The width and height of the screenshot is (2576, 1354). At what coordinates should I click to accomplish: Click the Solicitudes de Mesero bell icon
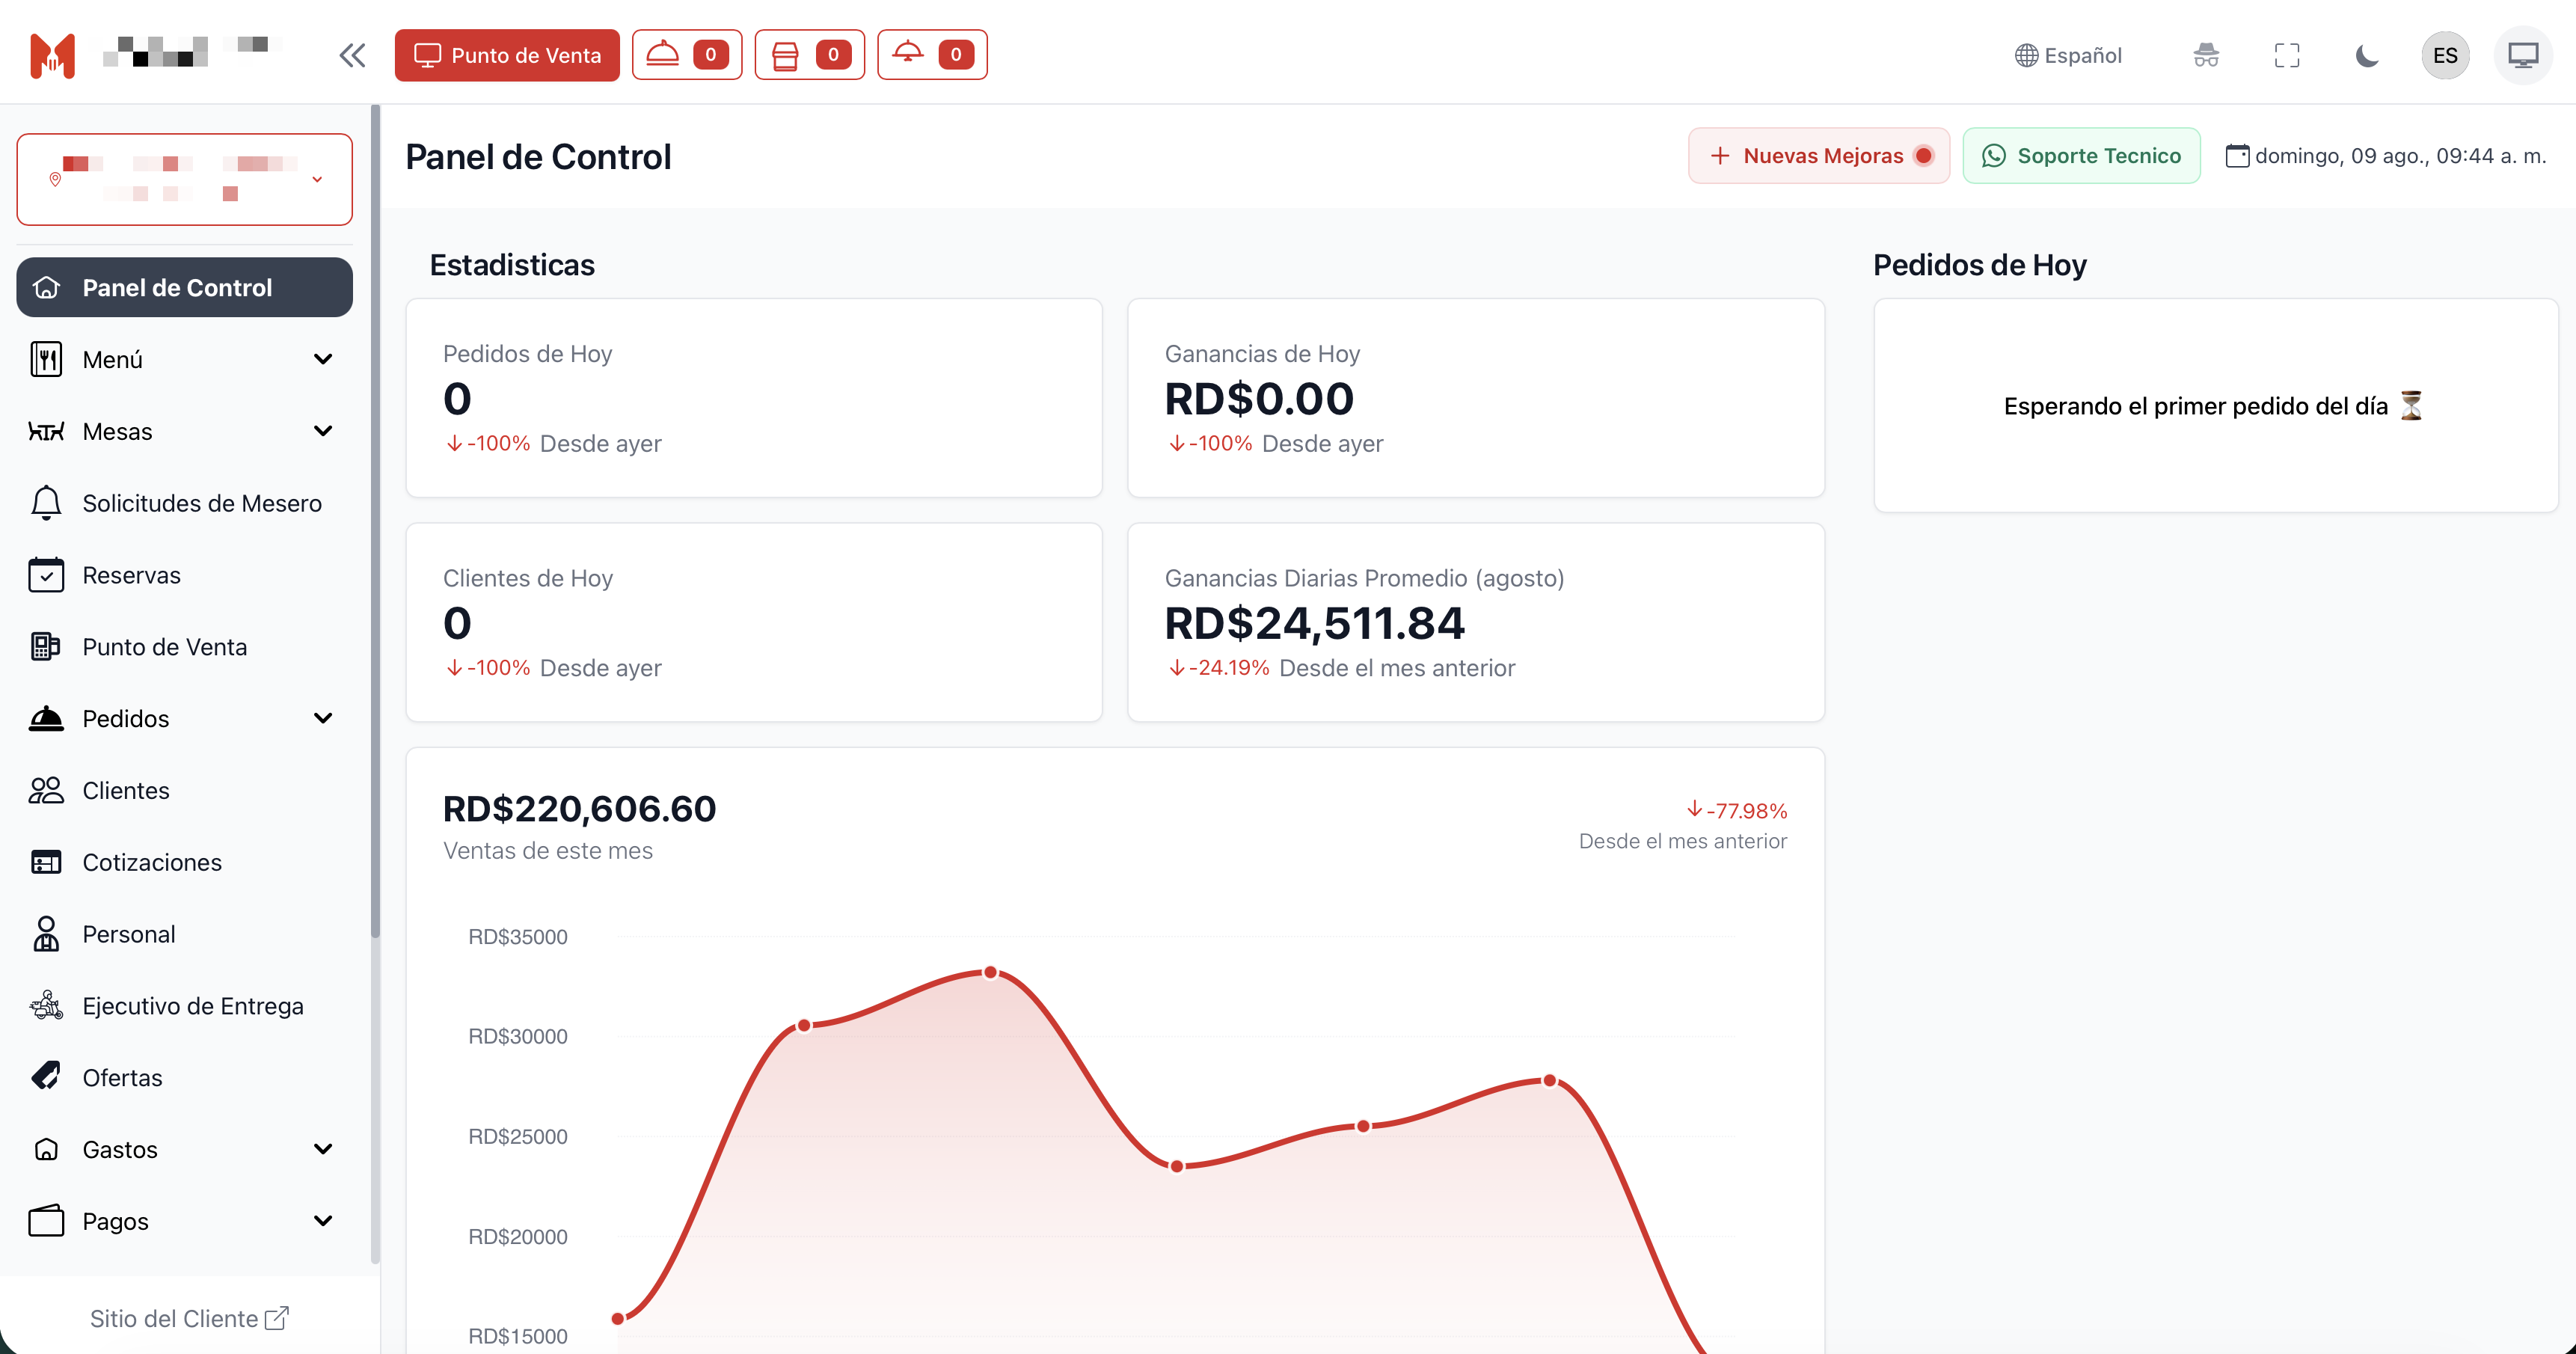[46, 503]
